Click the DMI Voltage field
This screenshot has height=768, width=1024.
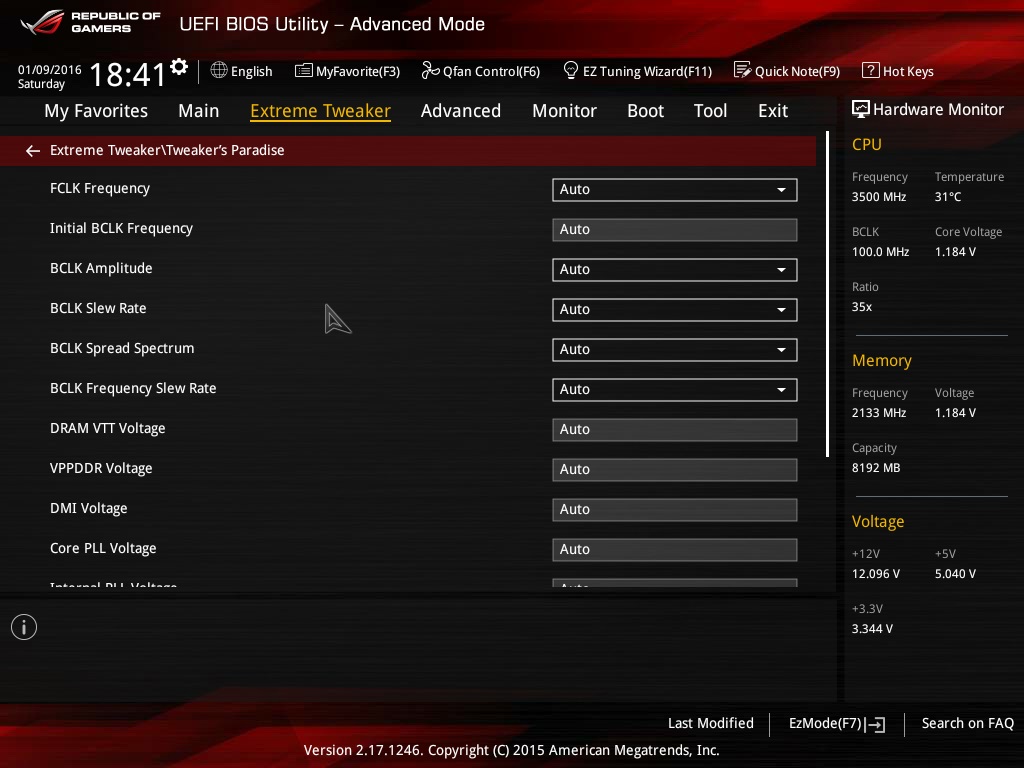(675, 509)
